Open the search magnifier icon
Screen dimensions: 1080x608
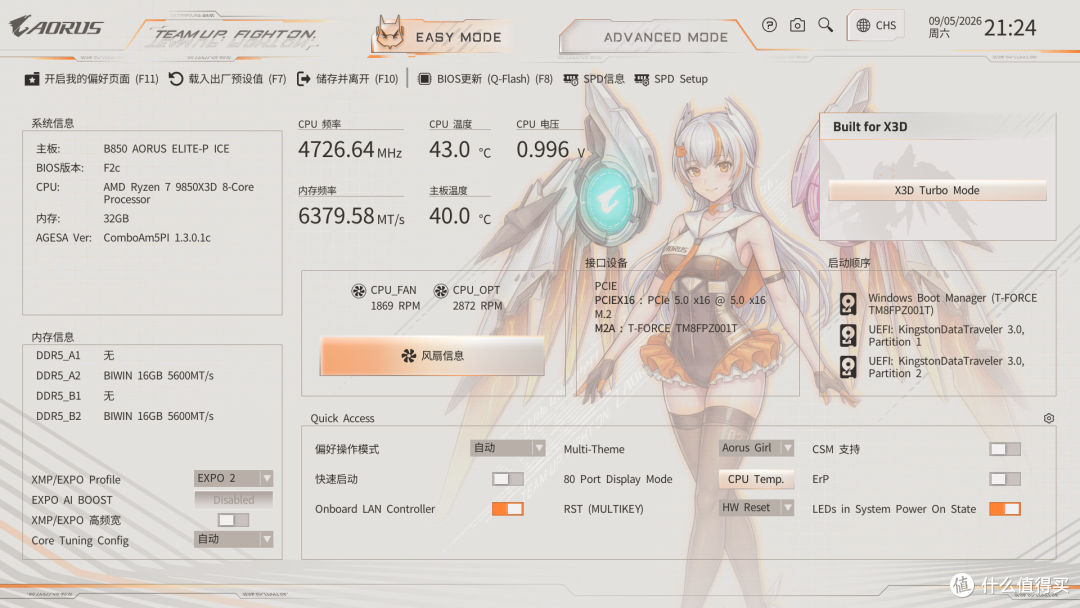pos(825,25)
